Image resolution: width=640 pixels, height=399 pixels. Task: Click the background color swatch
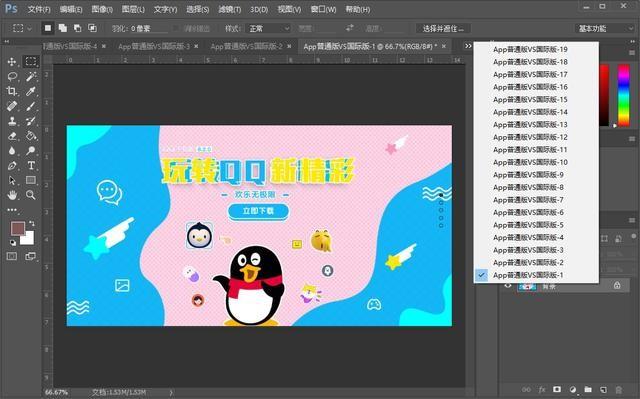28,240
